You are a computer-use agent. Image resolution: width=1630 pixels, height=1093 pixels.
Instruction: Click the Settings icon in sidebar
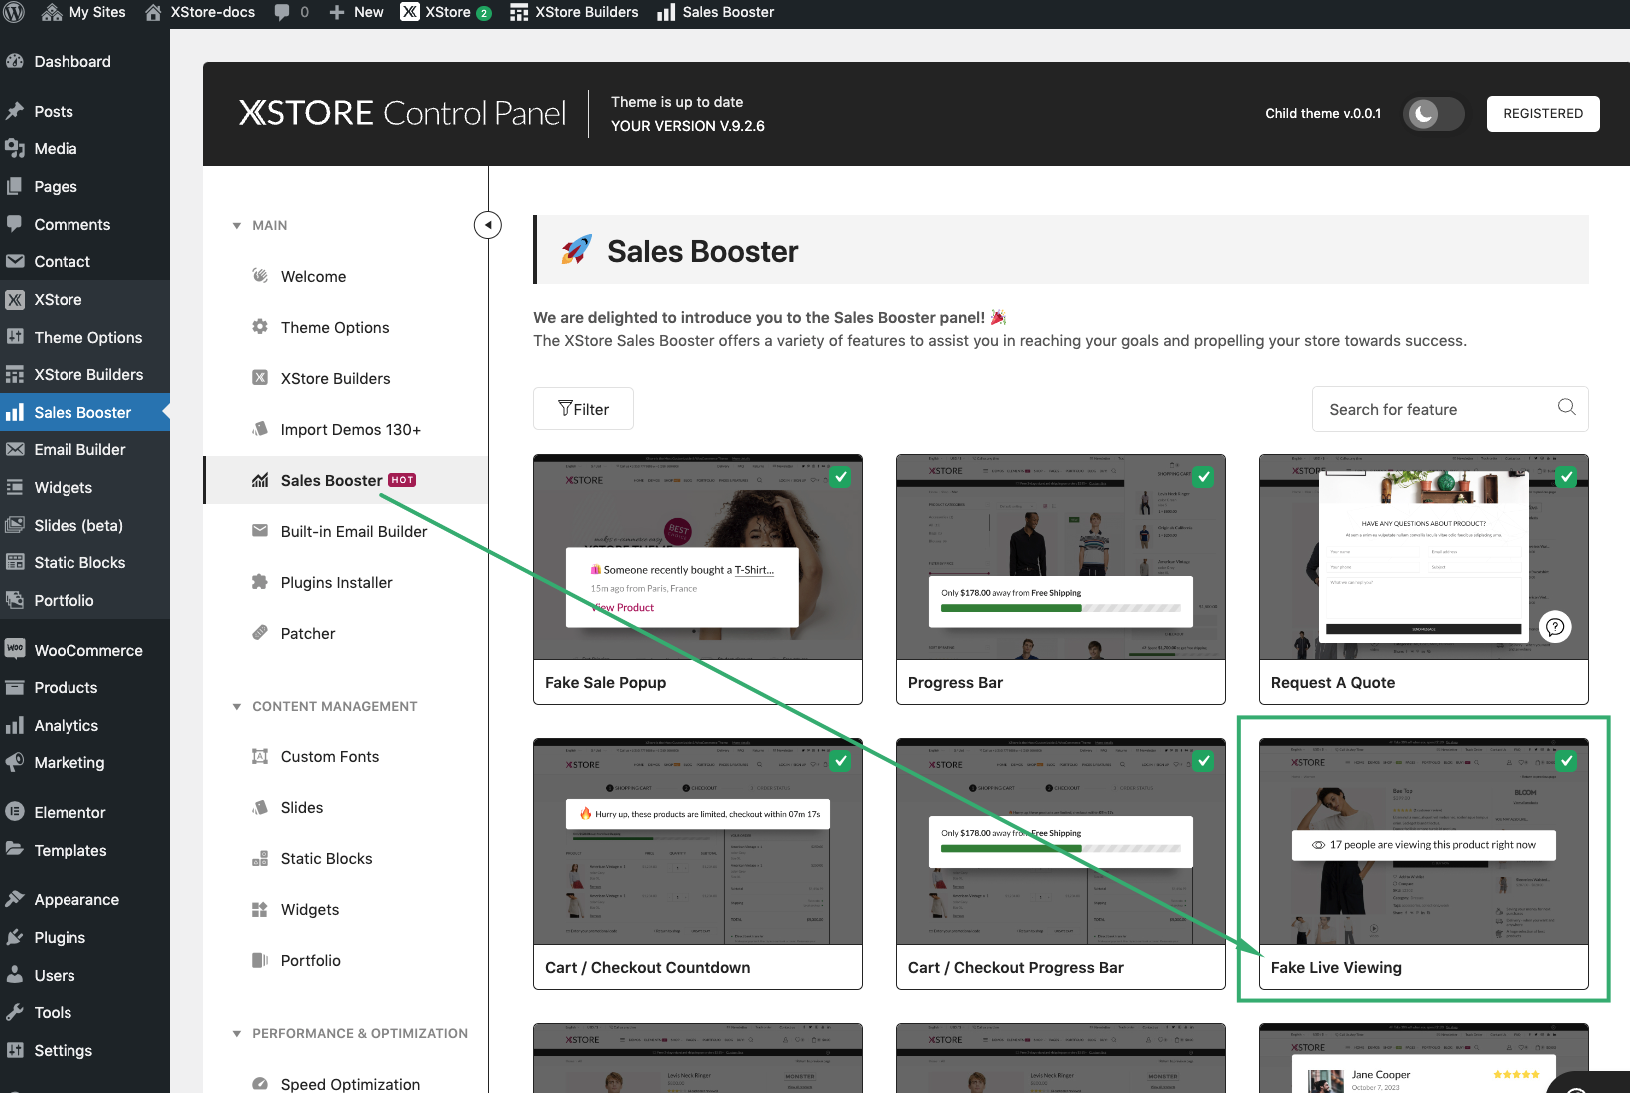tap(15, 1050)
